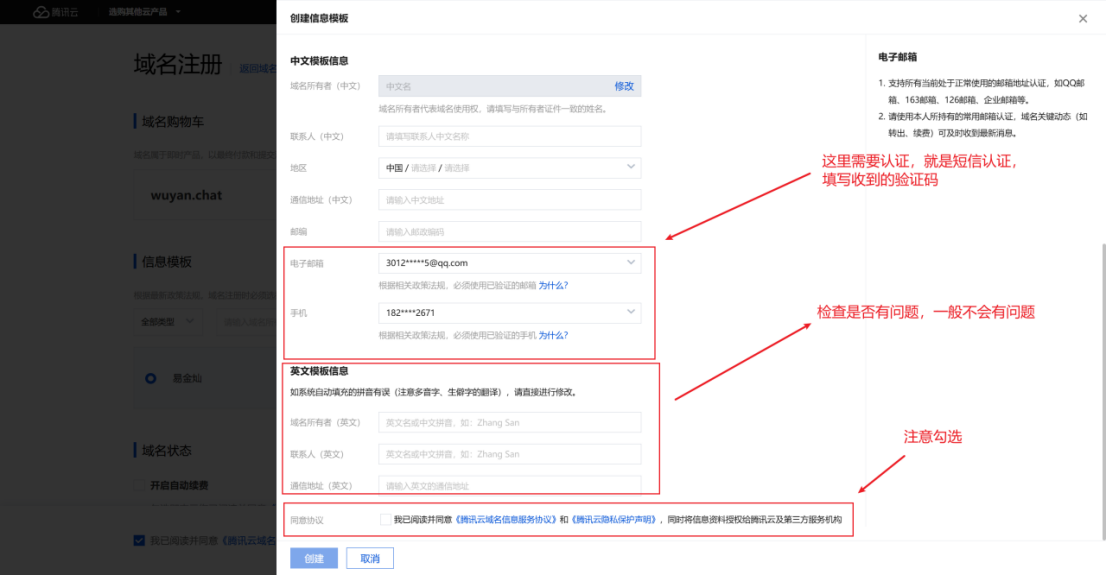Check the 同意协议 agreement checkbox
This screenshot has height=576, width=1106.
tap(385, 520)
